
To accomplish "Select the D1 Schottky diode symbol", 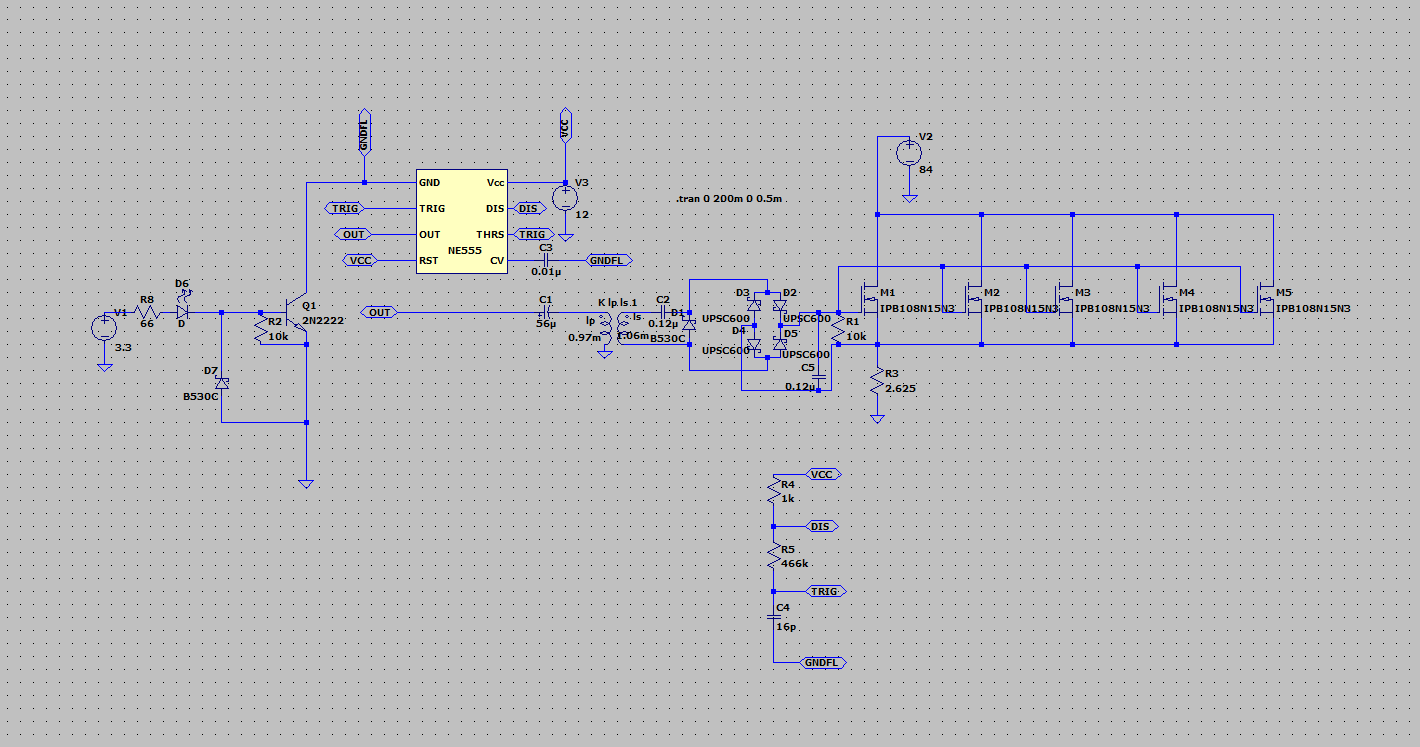I will tap(689, 327).
